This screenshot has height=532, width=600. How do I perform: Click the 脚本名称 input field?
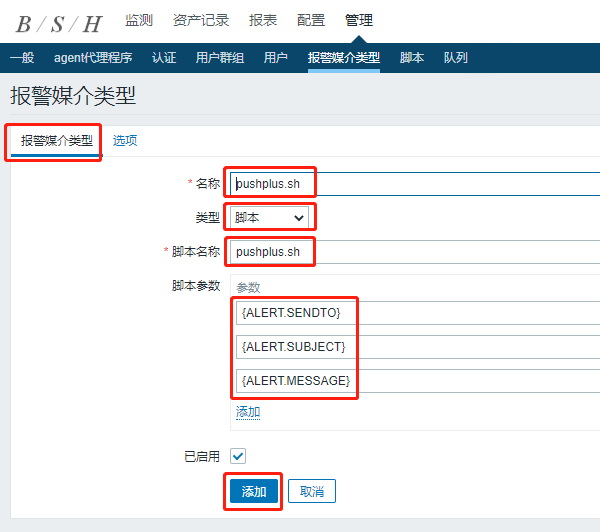point(415,252)
